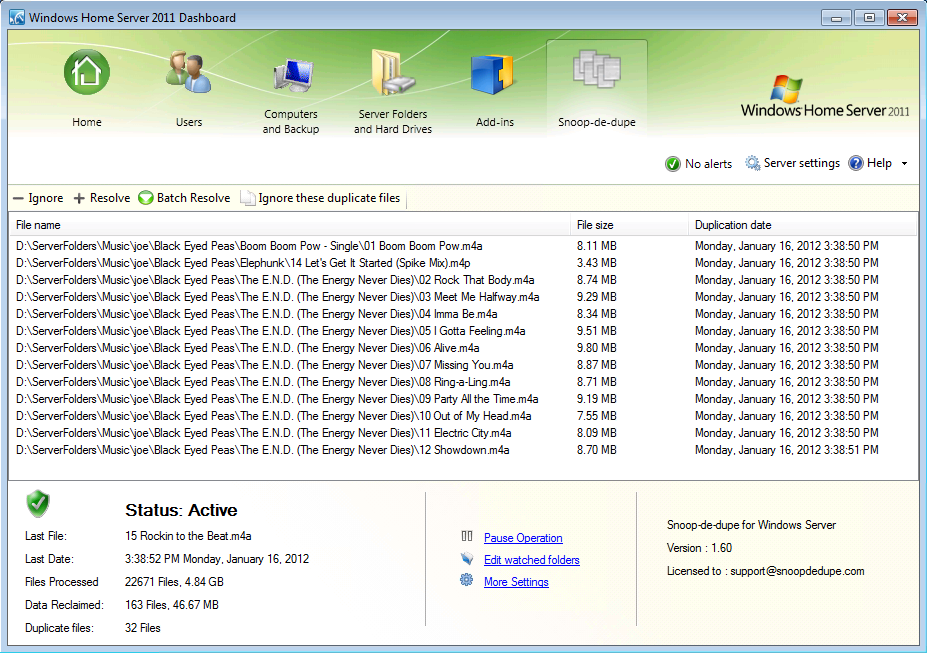Click the Help text button
Screen dimensions: 927x653
(x=879, y=163)
